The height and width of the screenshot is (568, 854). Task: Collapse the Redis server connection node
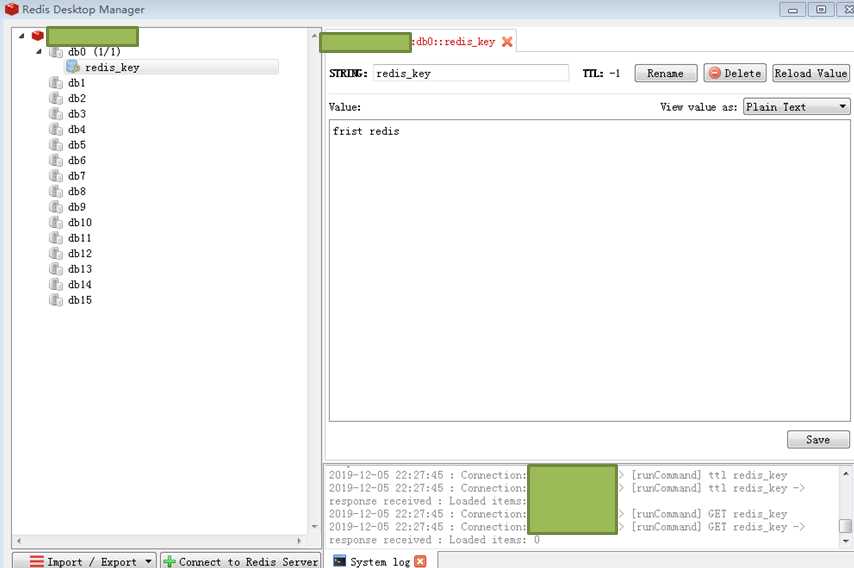point(21,36)
